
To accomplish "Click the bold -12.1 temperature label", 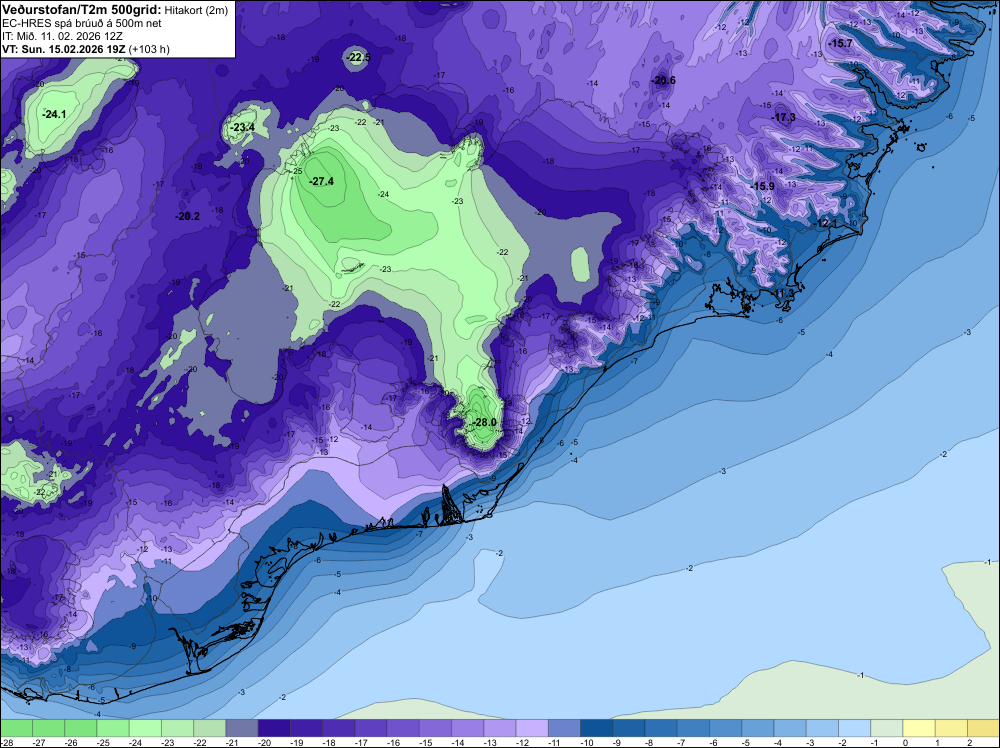I will (x=827, y=223).
